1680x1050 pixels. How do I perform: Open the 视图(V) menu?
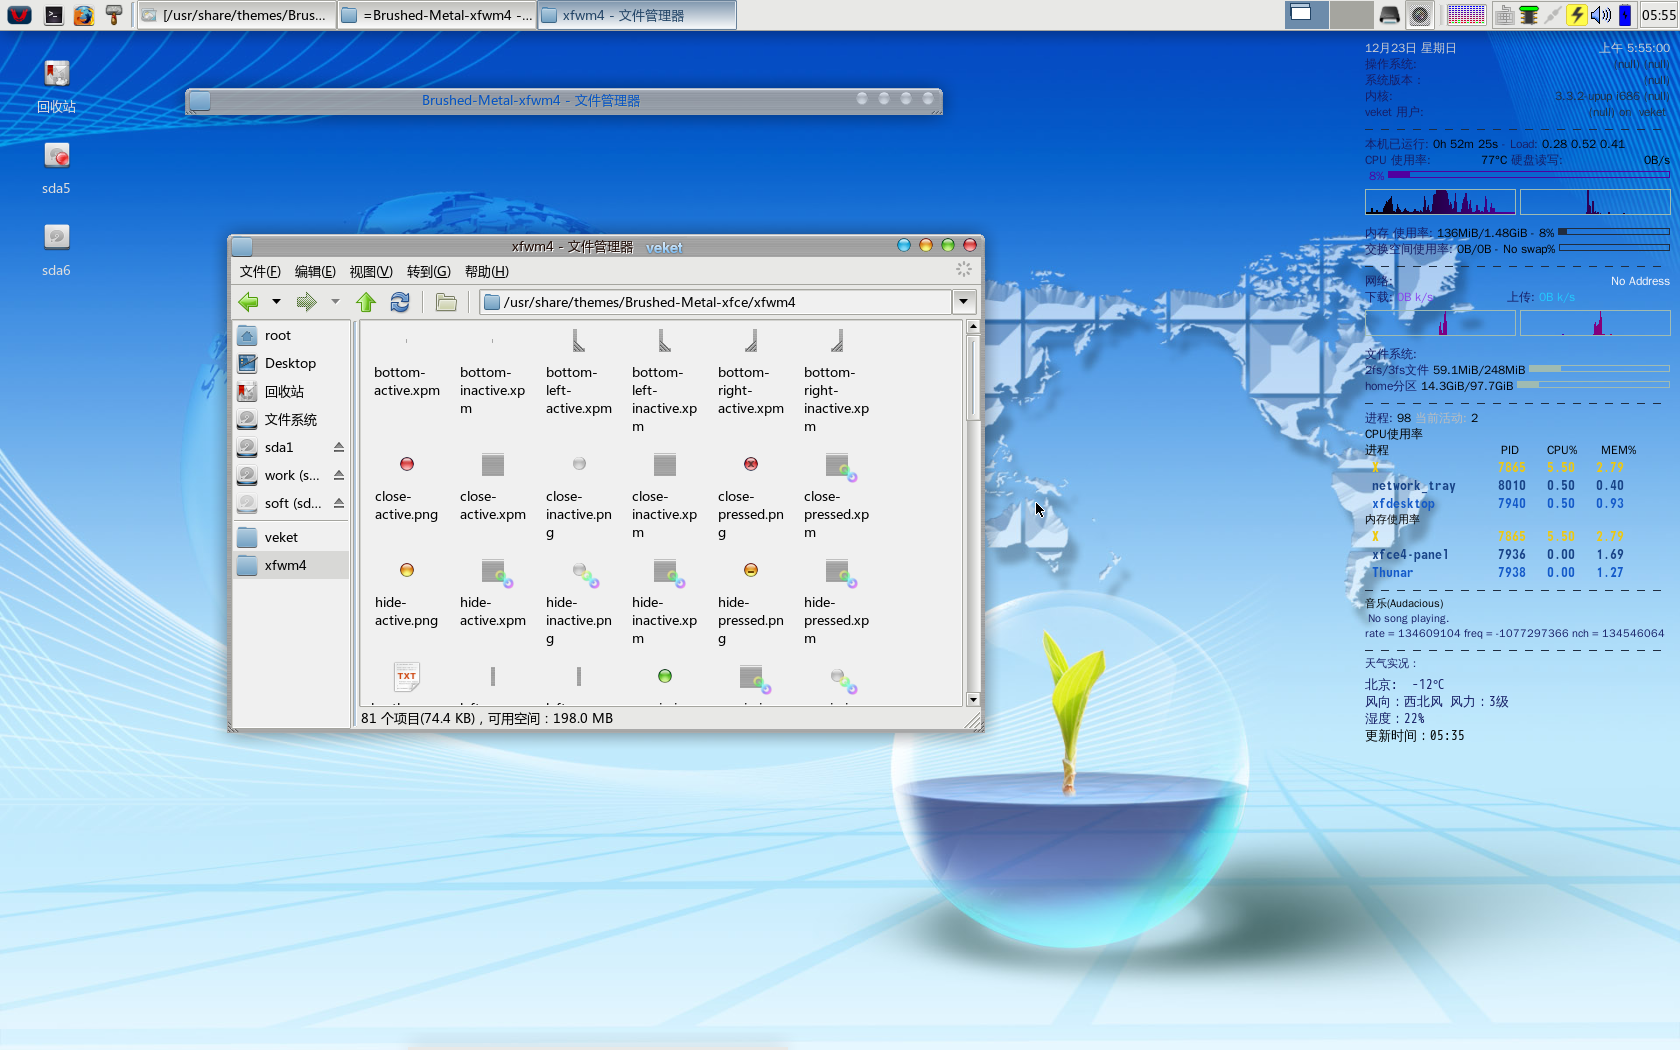[371, 272]
